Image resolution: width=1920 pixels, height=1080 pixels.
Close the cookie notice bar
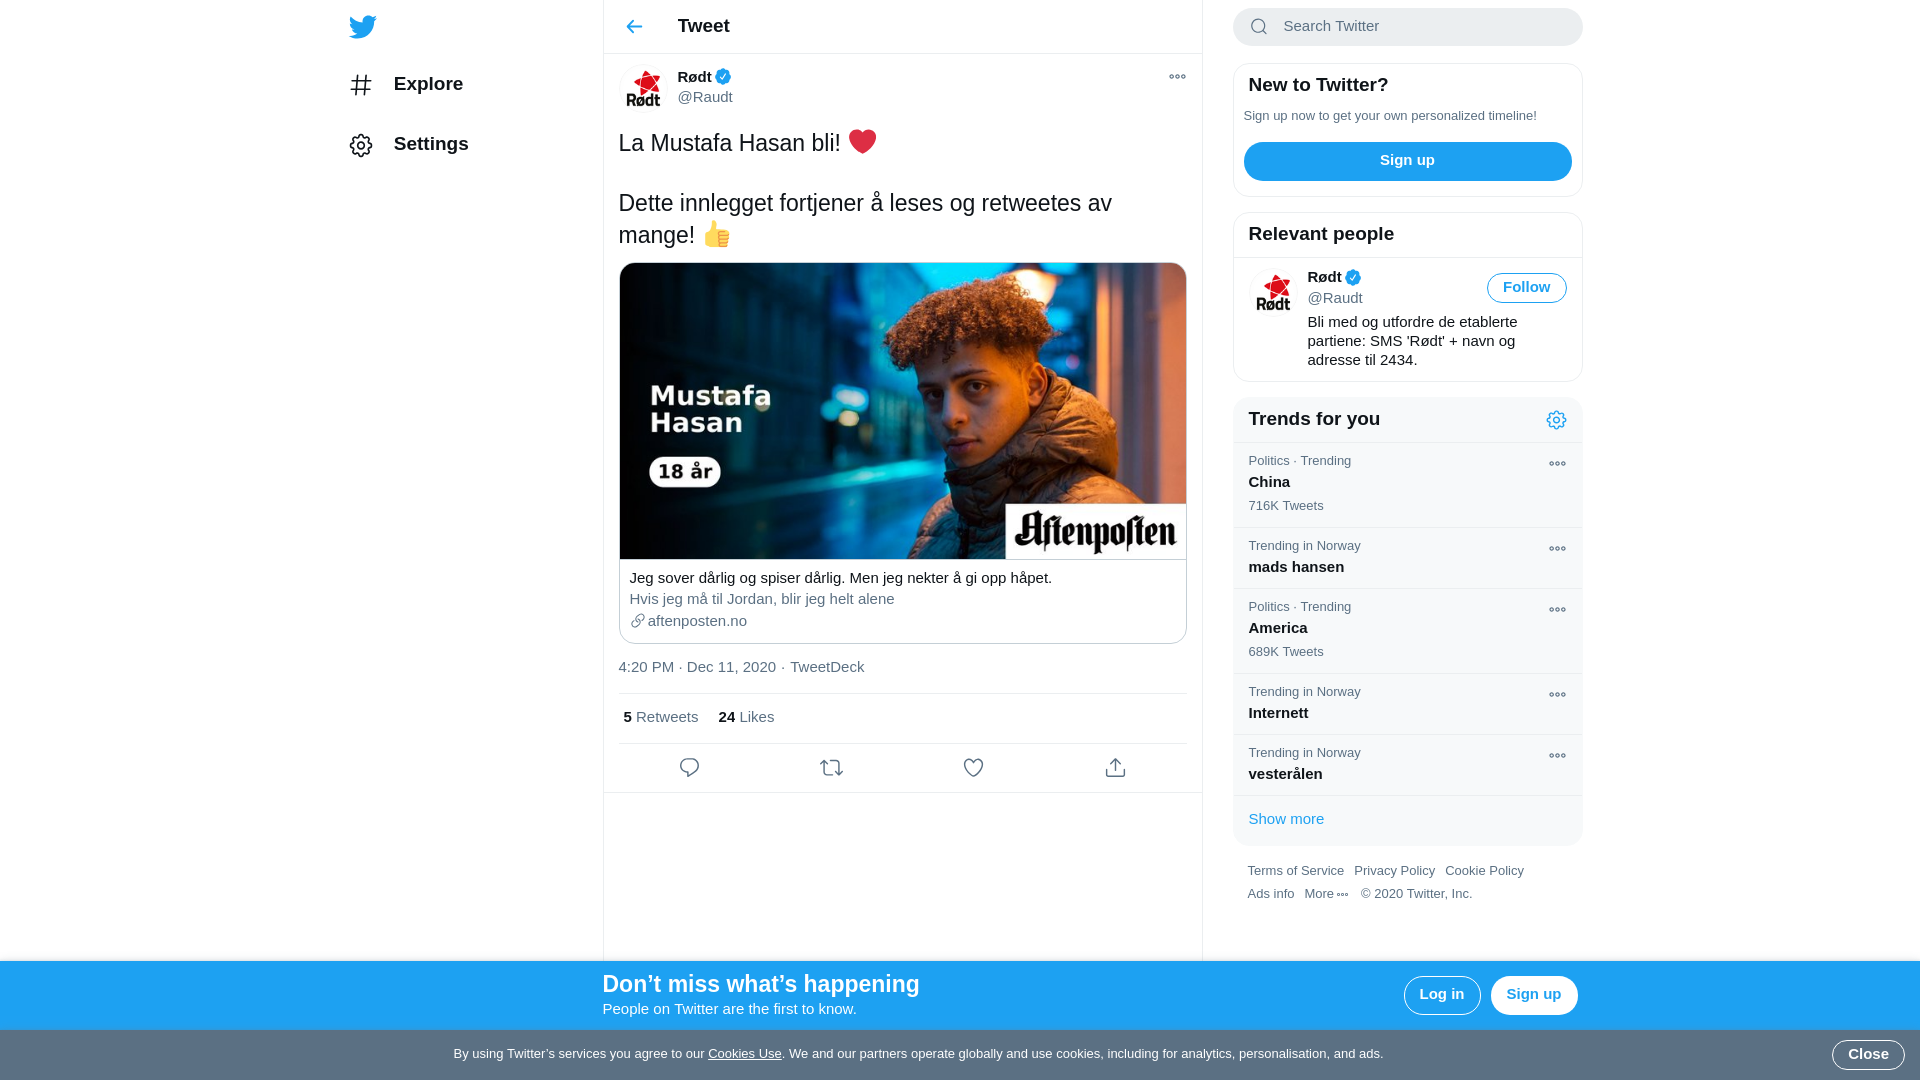1868,1055
